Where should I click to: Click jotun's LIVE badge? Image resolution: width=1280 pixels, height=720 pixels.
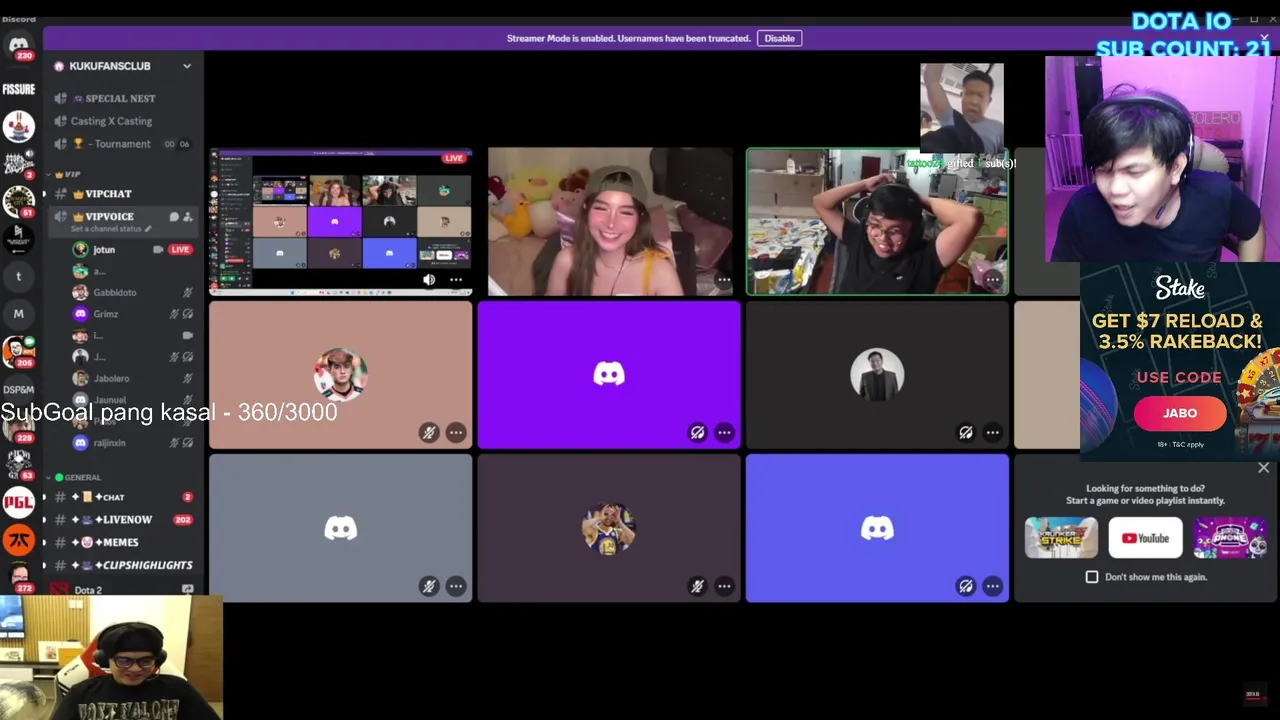pyautogui.click(x=180, y=249)
